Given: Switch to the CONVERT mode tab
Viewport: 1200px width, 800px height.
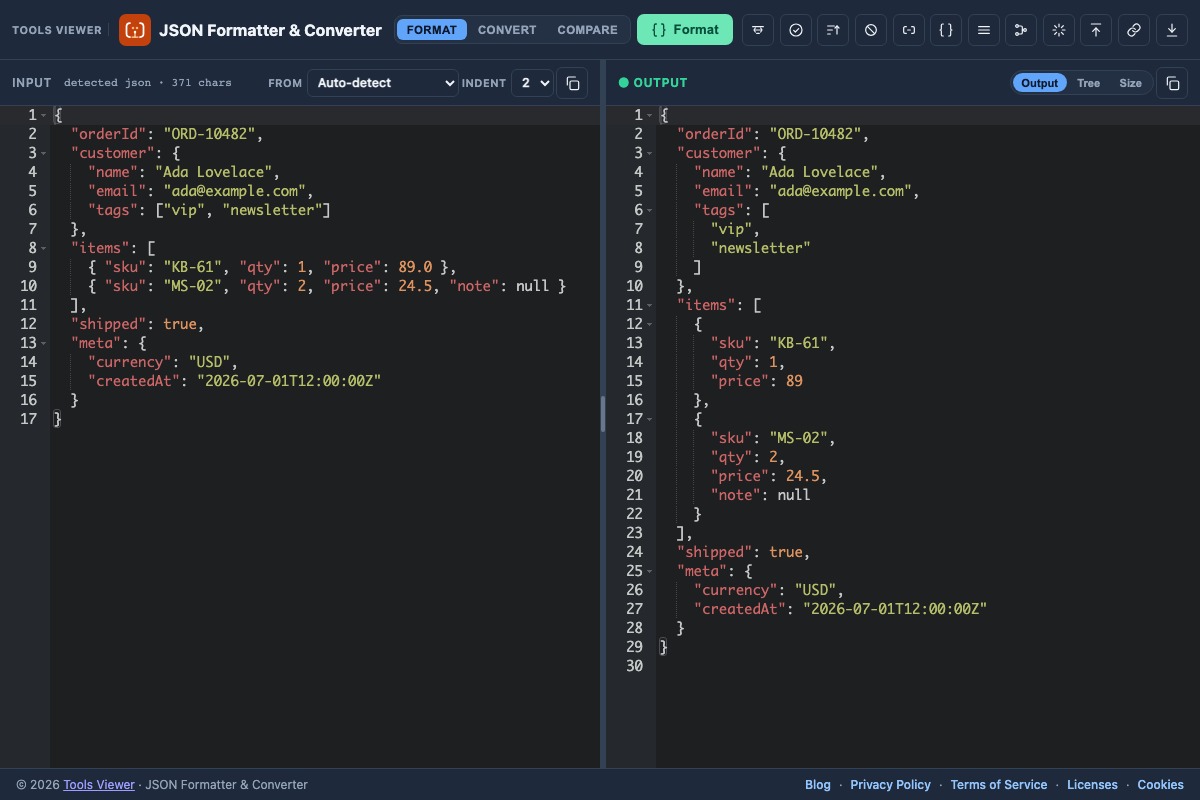Looking at the screenshot, I should [x=507, y=30].
